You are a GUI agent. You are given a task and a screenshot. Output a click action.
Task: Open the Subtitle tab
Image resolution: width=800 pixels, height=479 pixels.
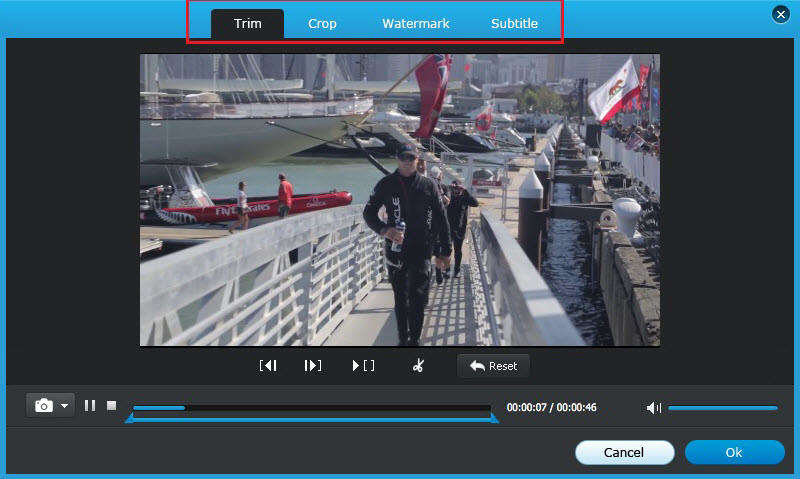coord(514,23)
